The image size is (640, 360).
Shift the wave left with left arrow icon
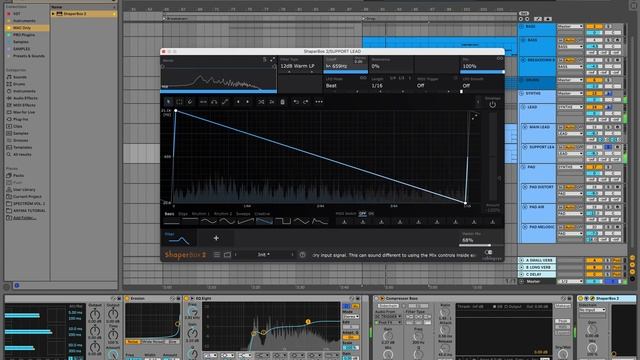238,102
